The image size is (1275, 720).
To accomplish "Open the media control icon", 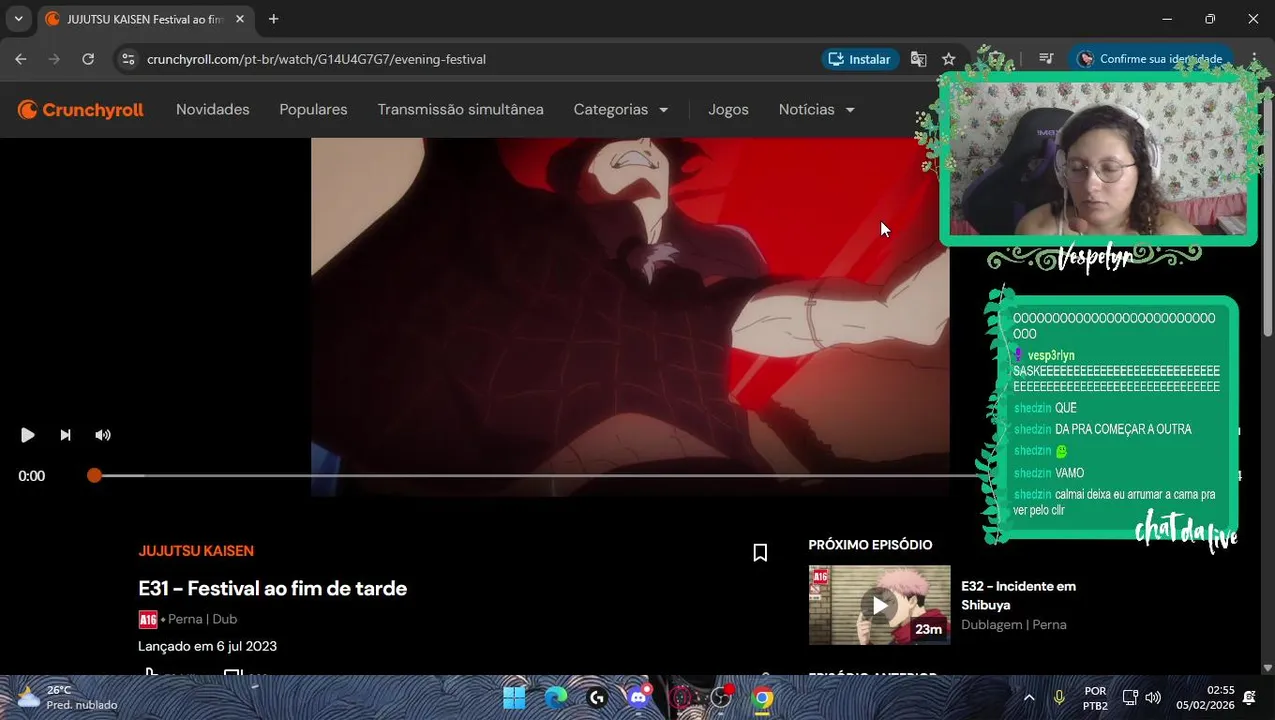I will (1046, 59).
